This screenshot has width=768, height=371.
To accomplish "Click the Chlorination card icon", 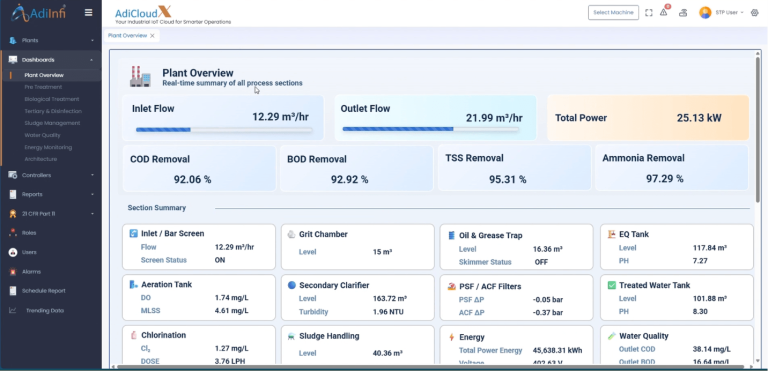I will 134,335.
